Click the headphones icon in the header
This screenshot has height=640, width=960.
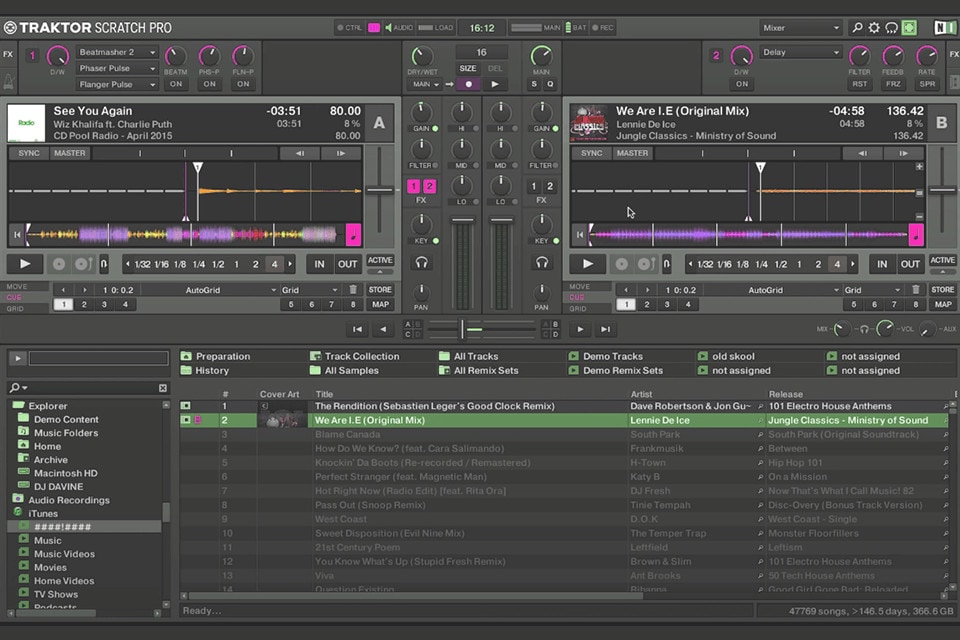coord(891,28)
